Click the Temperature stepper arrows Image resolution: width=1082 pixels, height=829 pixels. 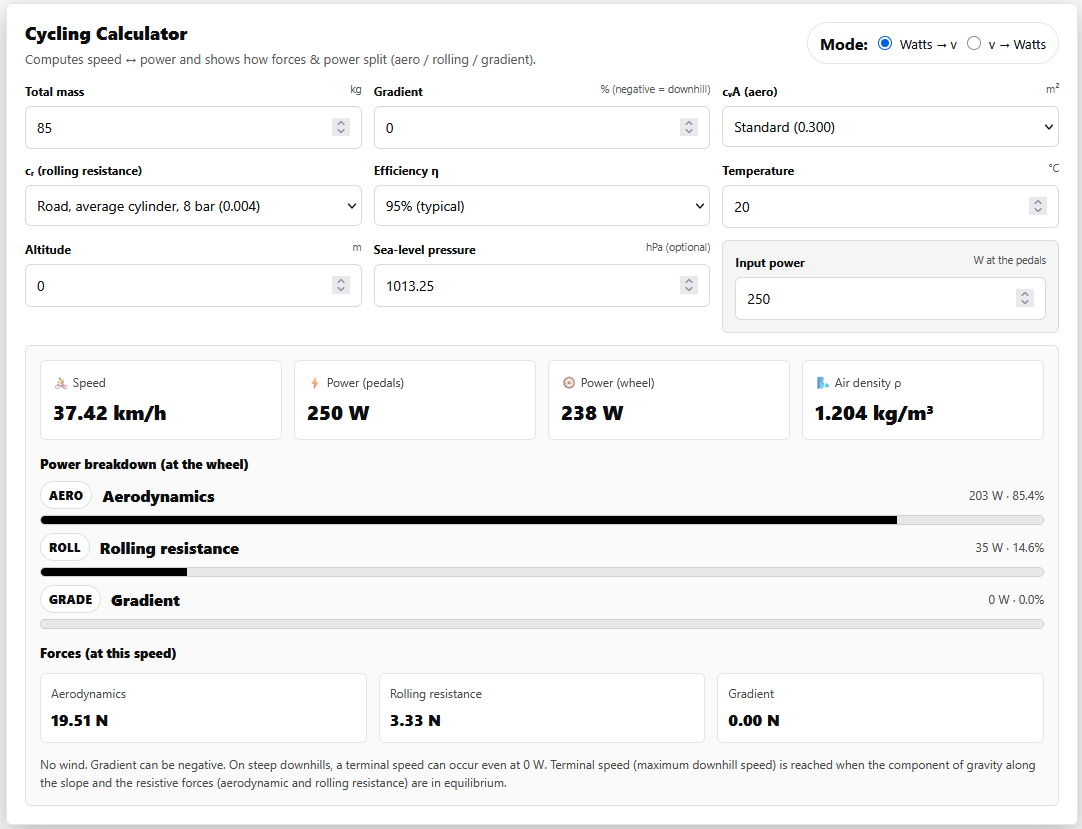1037,206
